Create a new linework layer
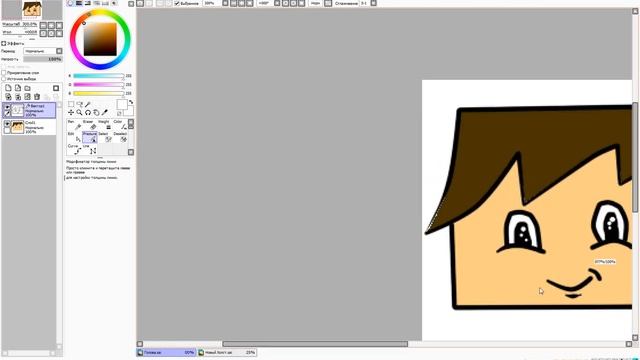The height and width of the screenshot is (360, 640). [18, 88]
